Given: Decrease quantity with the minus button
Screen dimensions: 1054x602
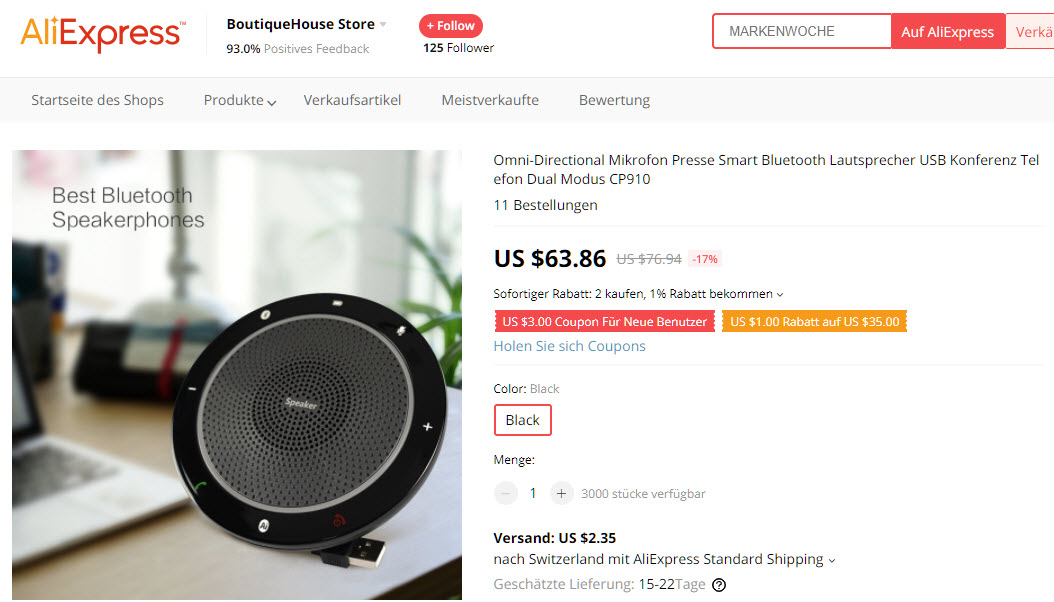Looking at the screenshot, I should point(506,493).
